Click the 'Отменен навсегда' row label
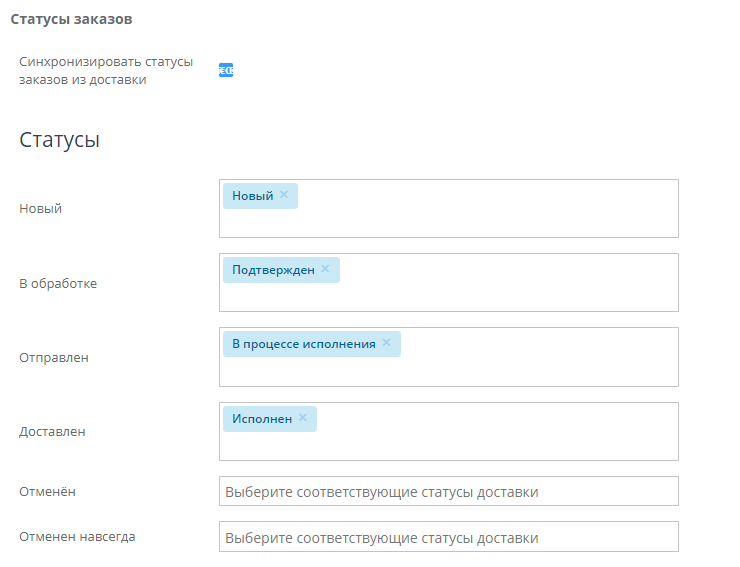The image size is (740, 567). (x=77, y=536)
